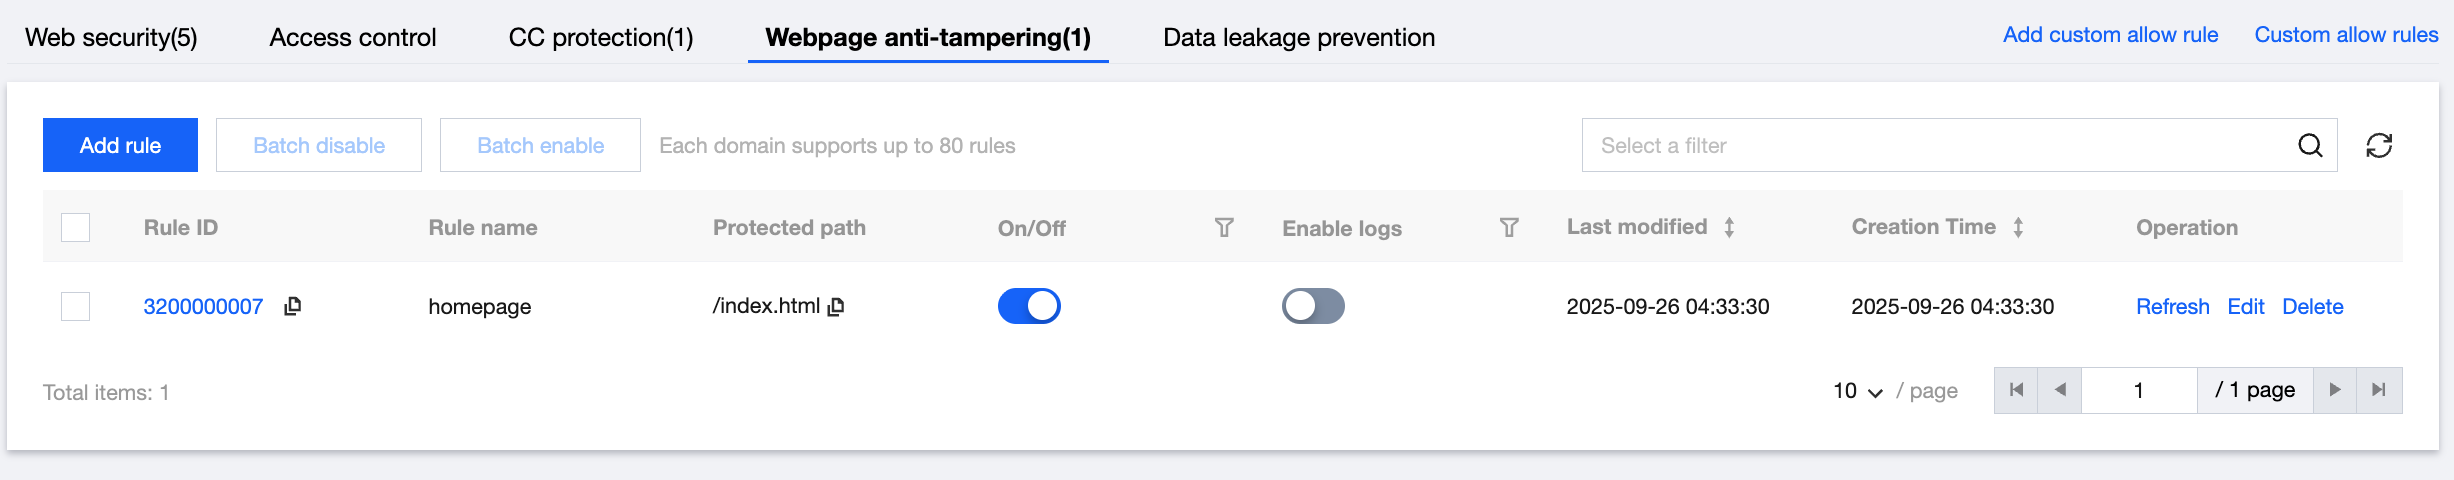Go to the last page arrow
The height and width of the screenshot is (480, 2454).
(2379, 390)
